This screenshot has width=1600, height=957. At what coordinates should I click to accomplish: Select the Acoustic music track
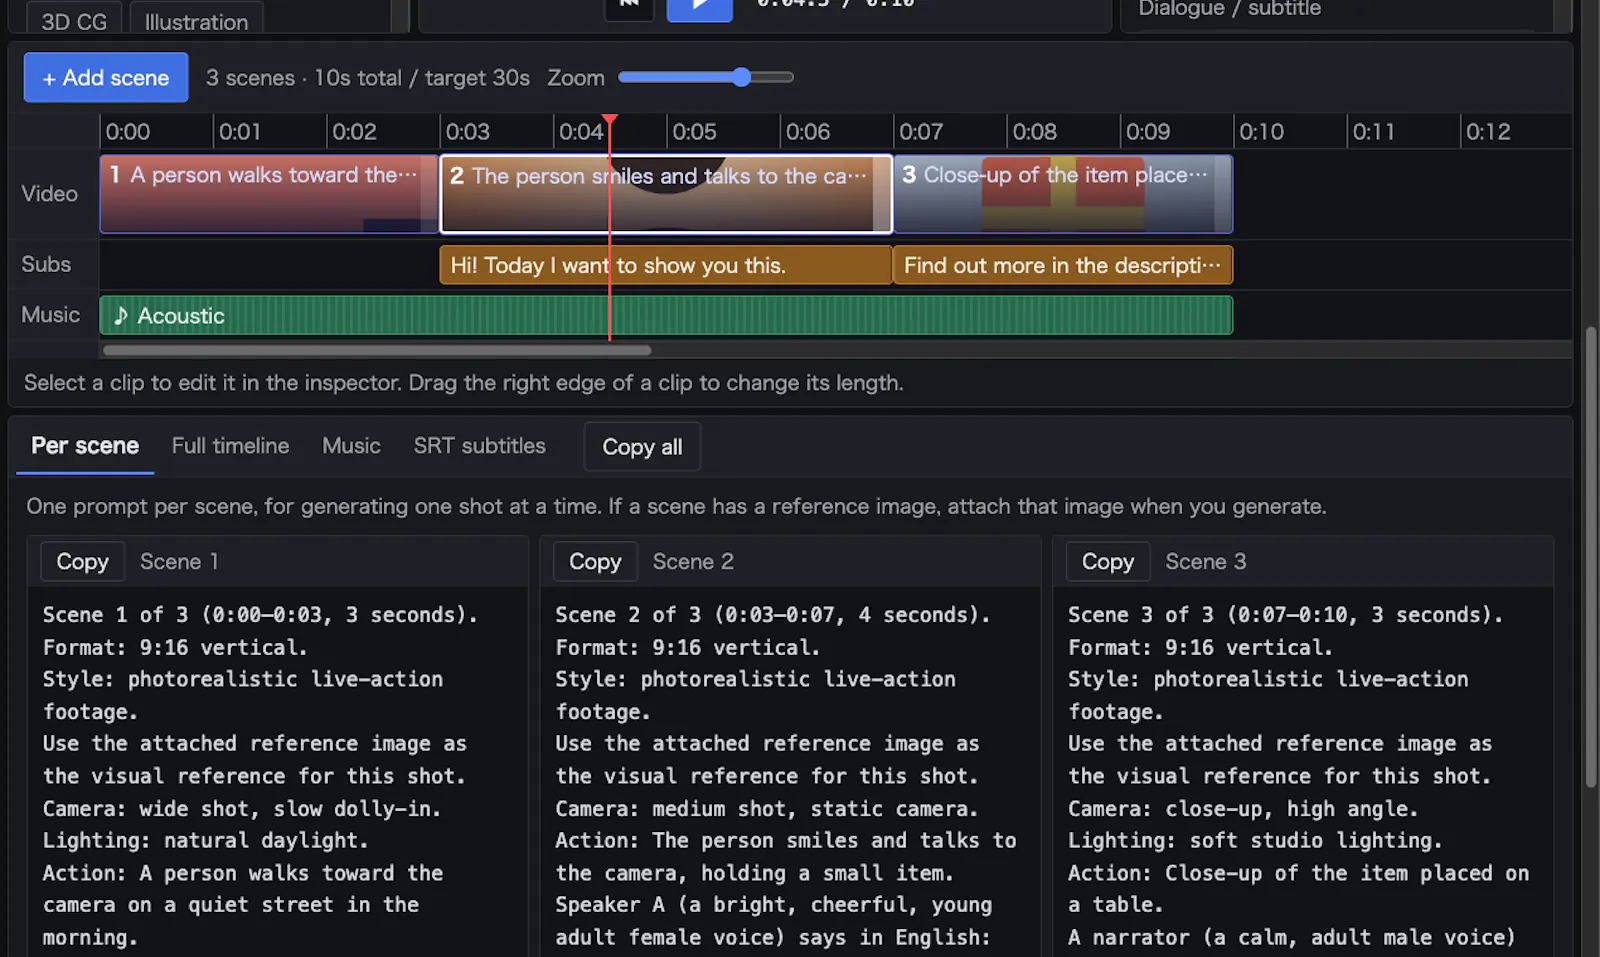click(x=666, y=315)
